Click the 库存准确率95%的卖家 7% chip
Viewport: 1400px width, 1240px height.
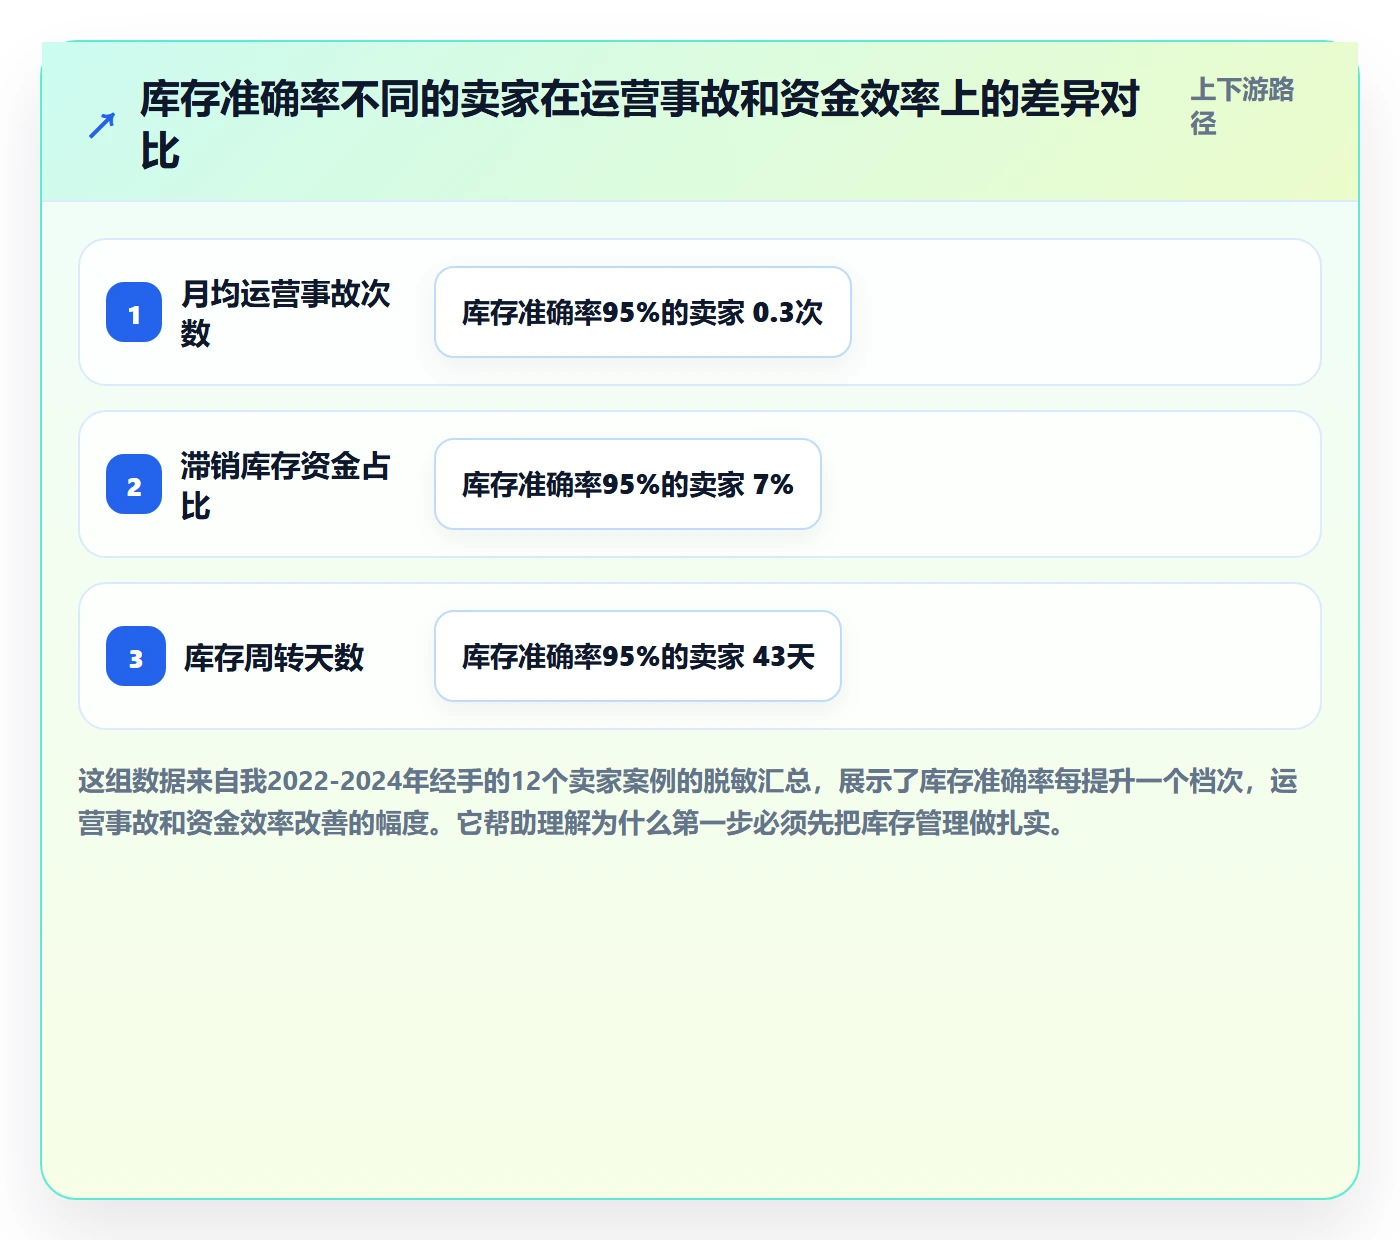pyautogui.click(x=628, y=484)
